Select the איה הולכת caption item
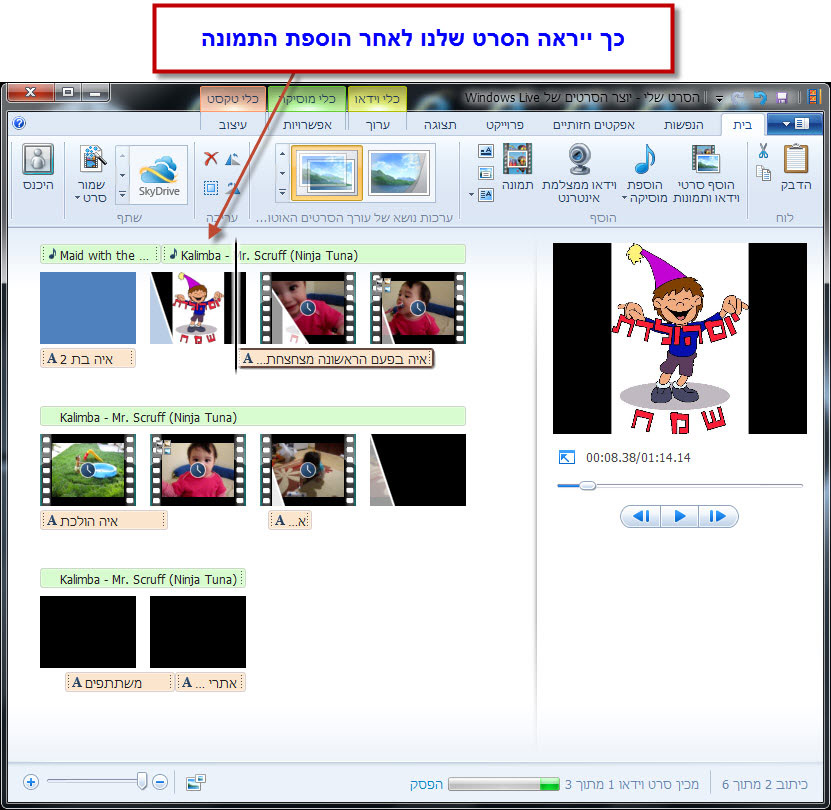The image size is (831, 810). click(104, 521)
